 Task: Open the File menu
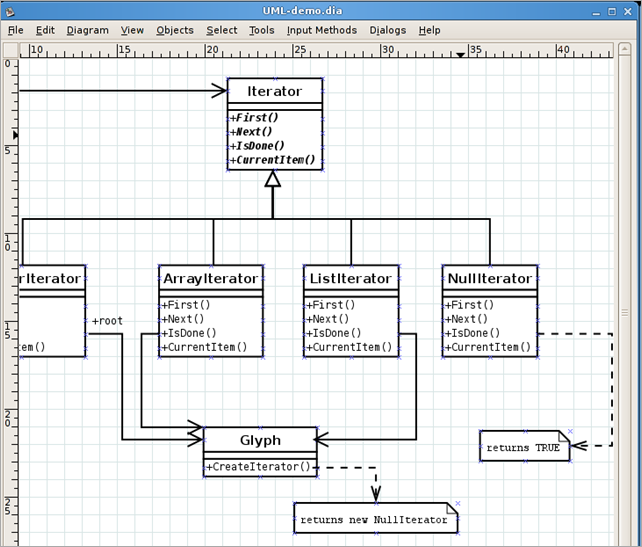coord(16,30)
